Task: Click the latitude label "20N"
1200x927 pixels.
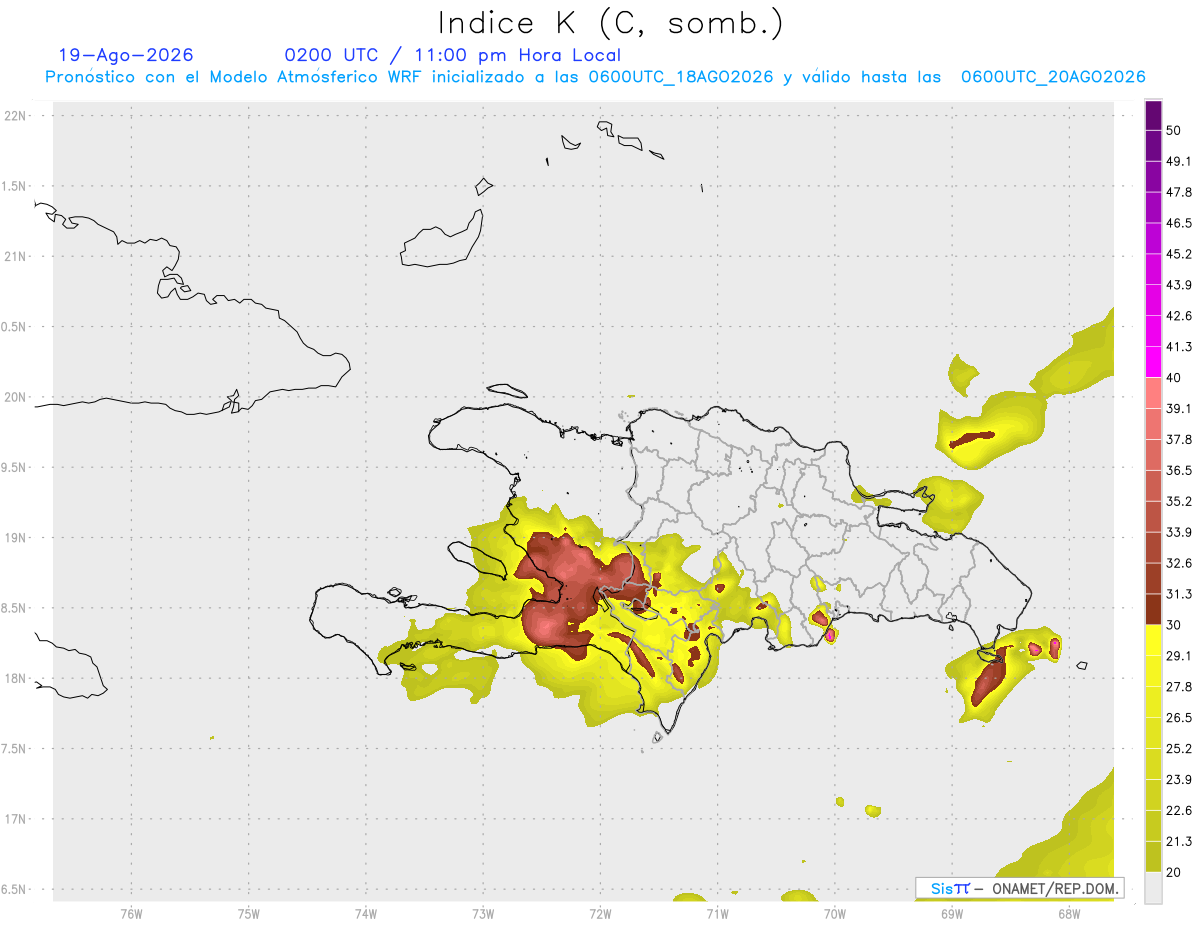Action: pos(15,397)
